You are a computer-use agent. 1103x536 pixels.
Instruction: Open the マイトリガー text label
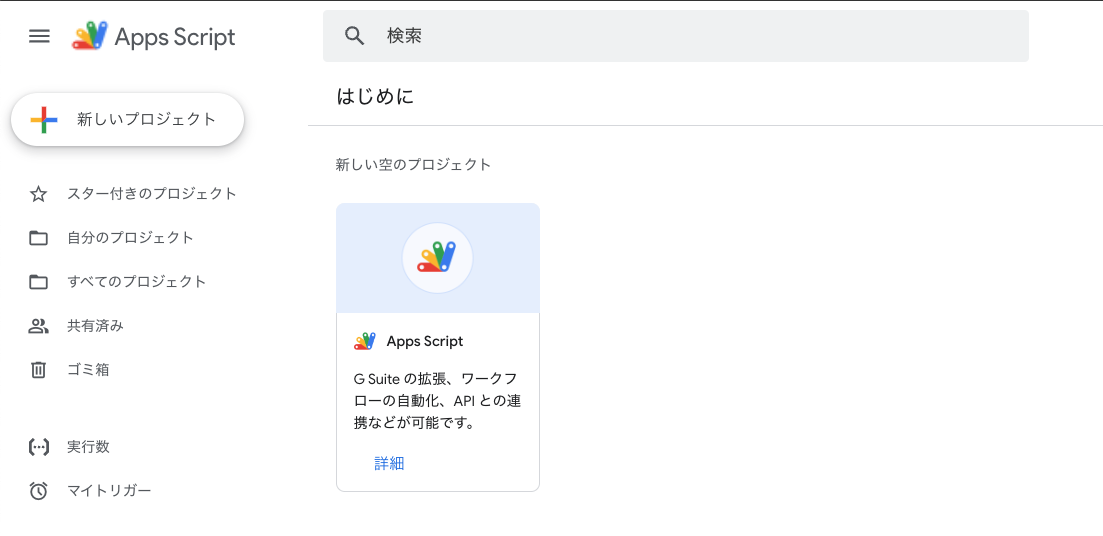point(109,491)
